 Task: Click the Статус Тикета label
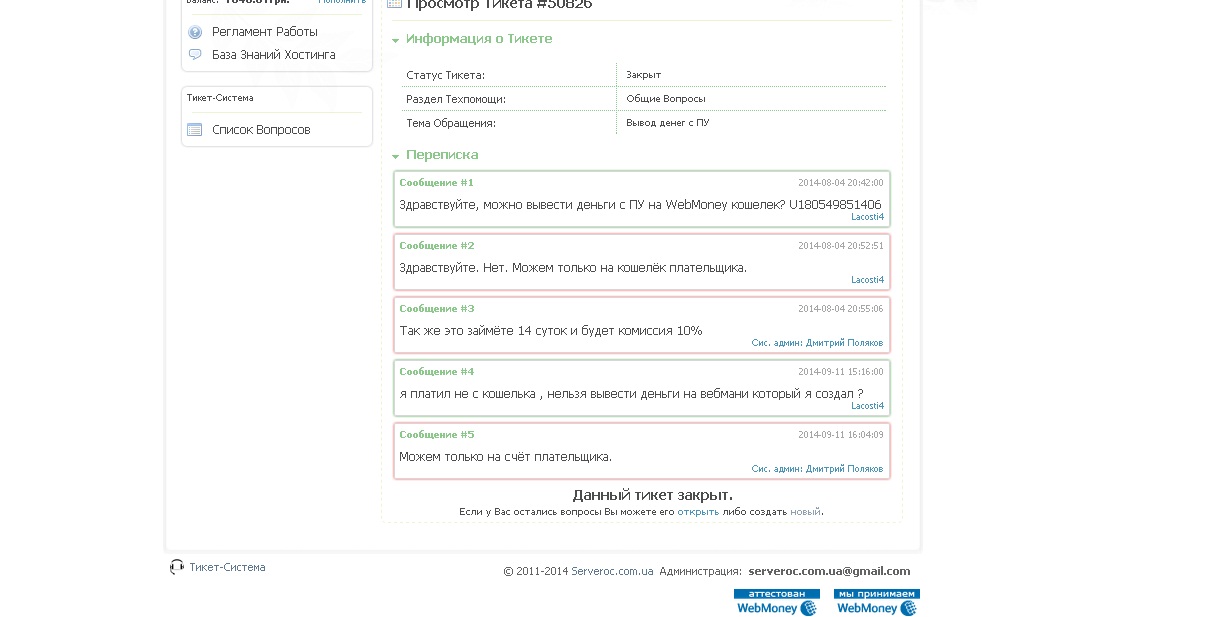coord(445,75)
